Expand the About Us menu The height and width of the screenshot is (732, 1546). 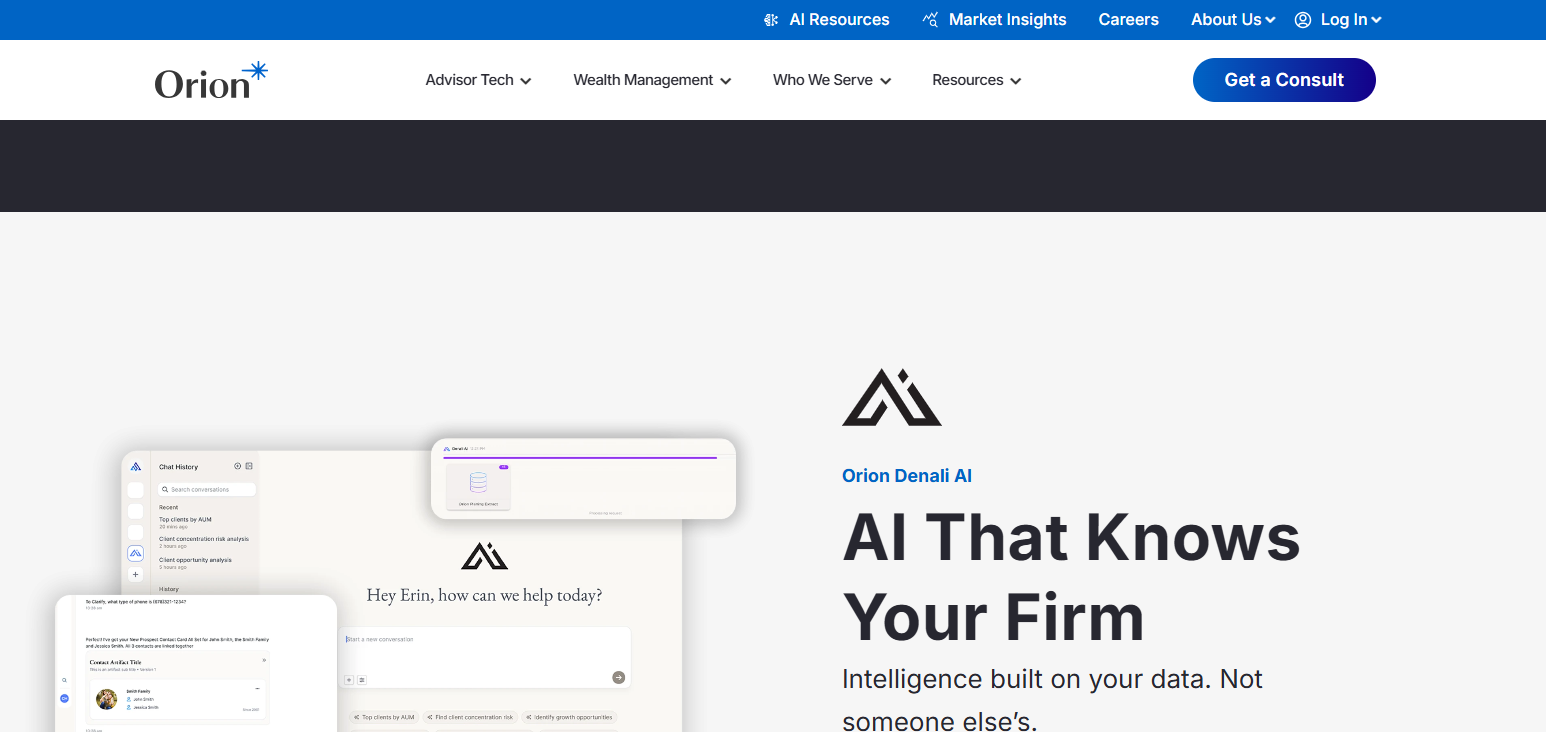pos(1233,20)
